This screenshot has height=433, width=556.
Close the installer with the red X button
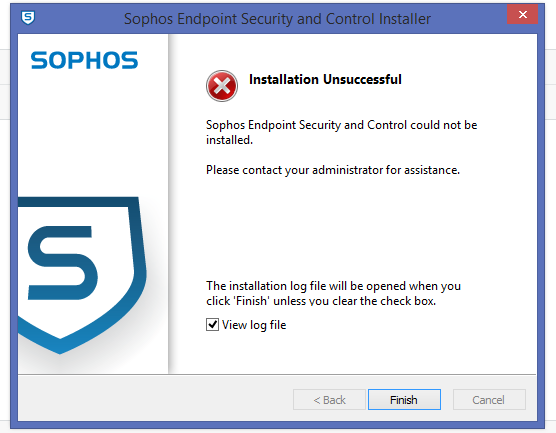[522, 14]
